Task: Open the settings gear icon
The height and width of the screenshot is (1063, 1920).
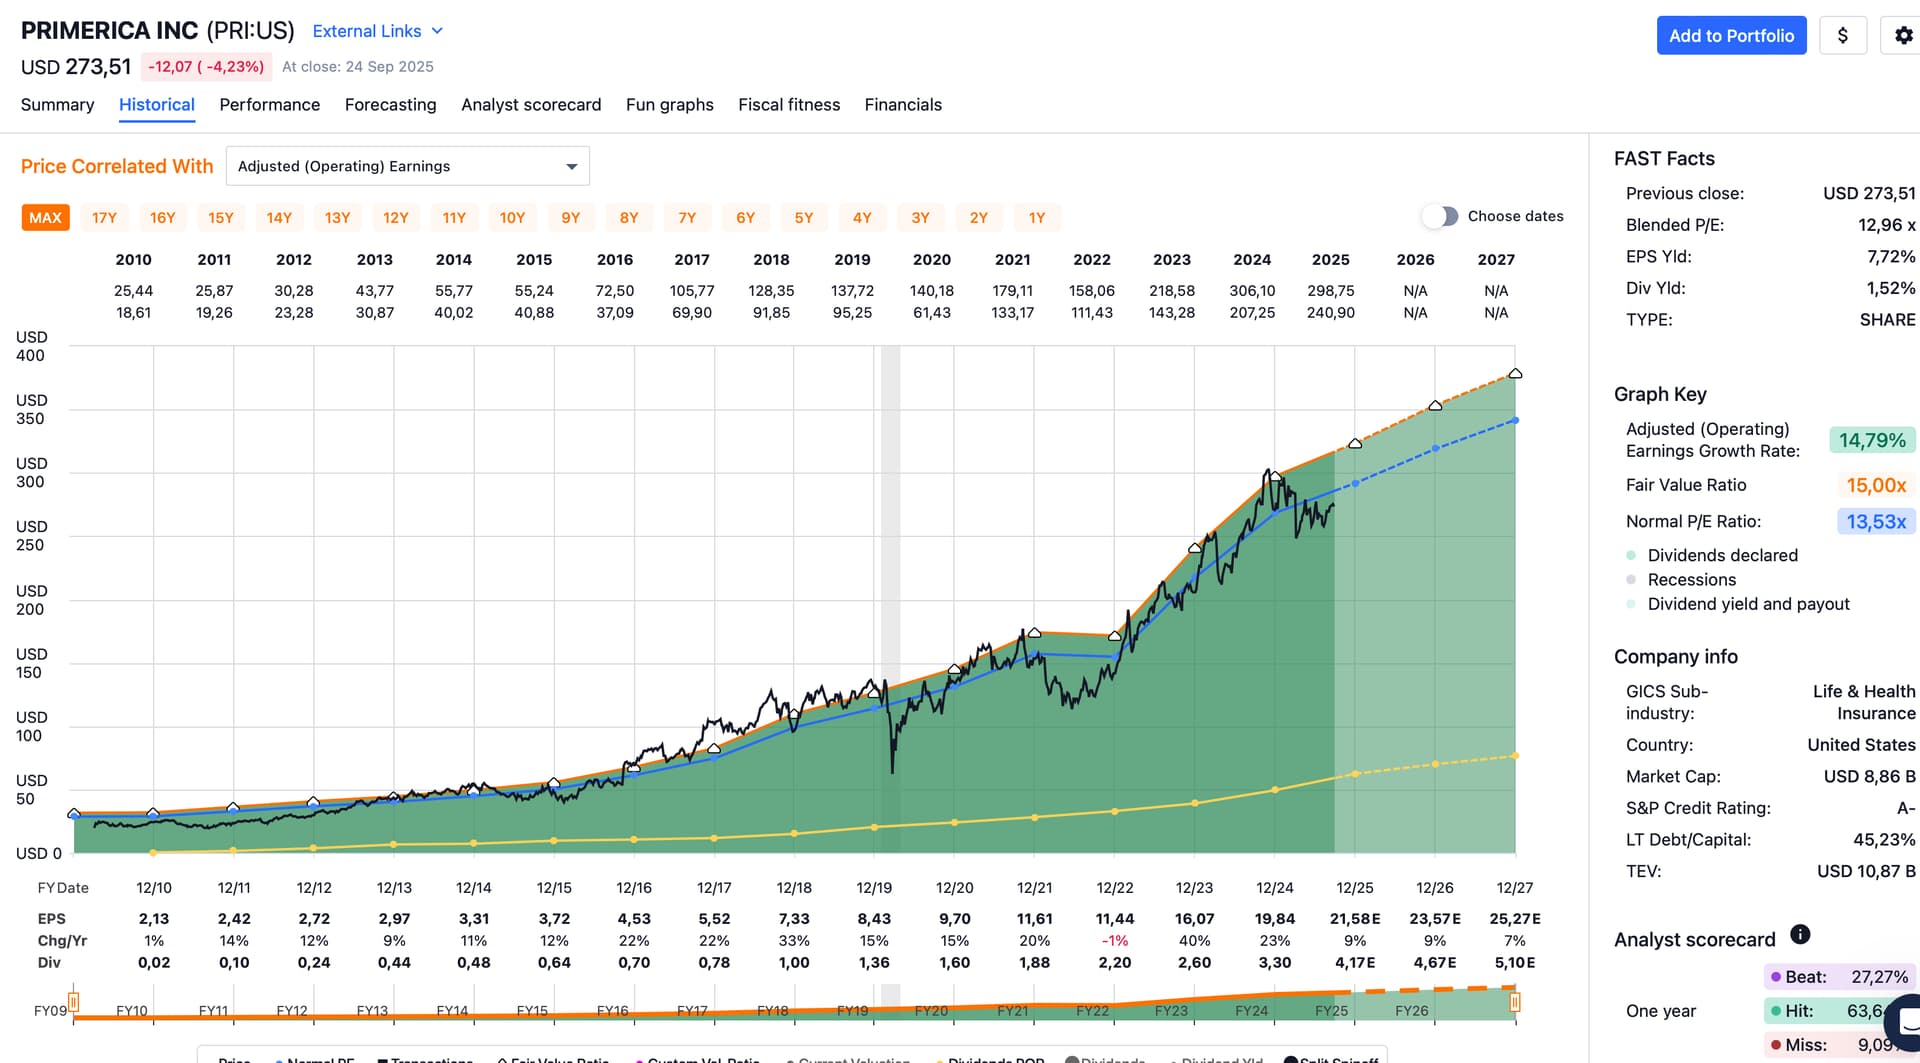Action: (1903, 36)
